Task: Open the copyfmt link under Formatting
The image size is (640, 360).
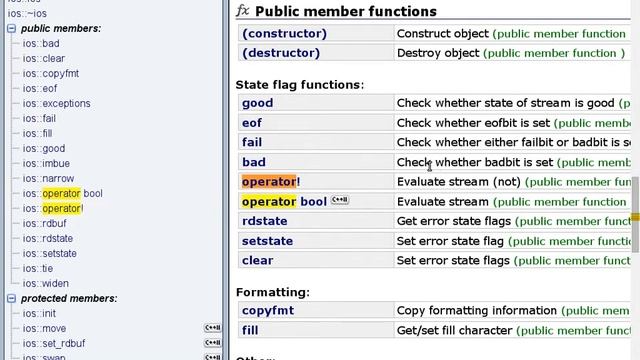Action: 268,311
